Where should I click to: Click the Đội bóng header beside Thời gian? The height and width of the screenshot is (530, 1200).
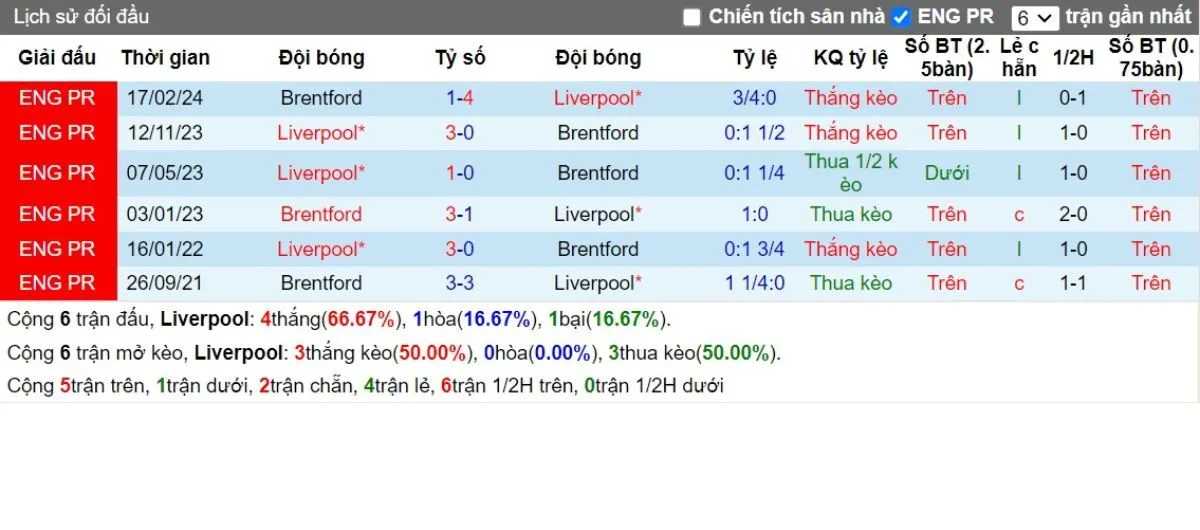(x=321, y=58)
